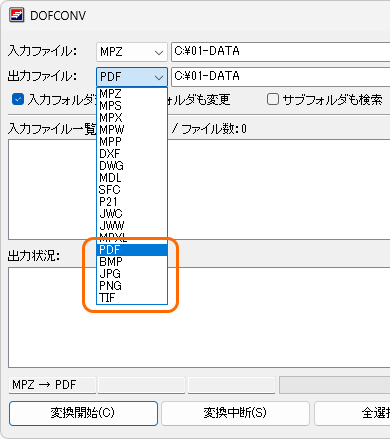Screen dimensions: 390x439
Task: Pick JWC in the format dropdown list
Action: [x=132, y=214]
